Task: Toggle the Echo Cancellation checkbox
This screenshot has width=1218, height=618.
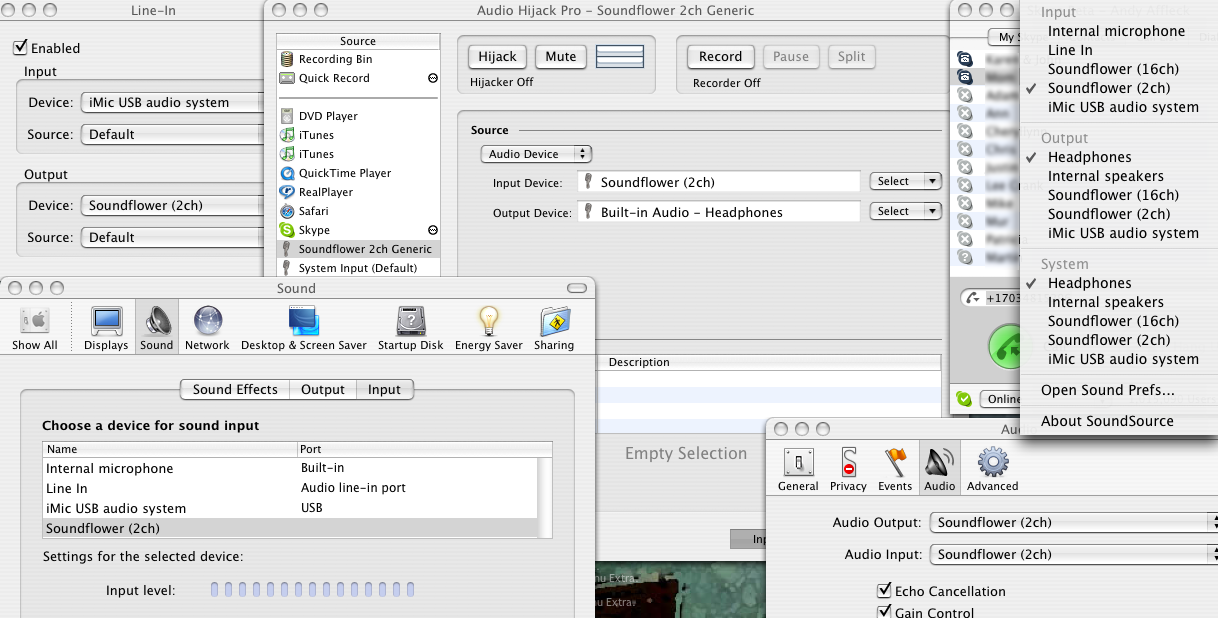Action: coord(884,591)
